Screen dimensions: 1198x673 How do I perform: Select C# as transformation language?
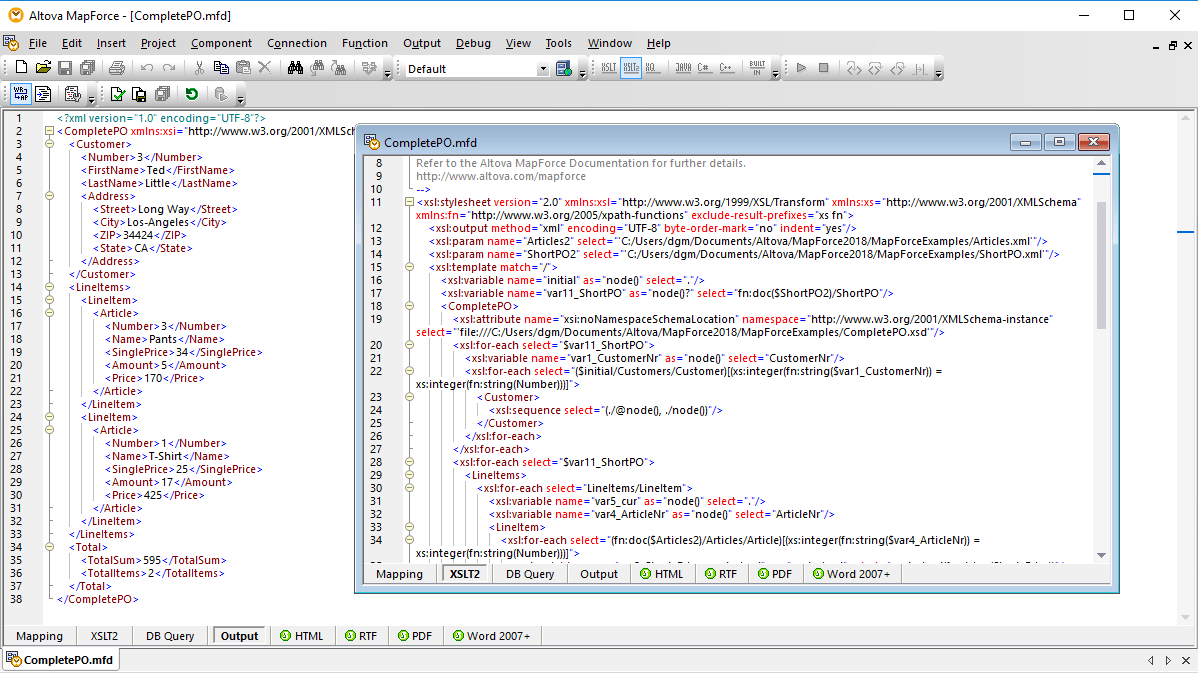click(704, 68)
